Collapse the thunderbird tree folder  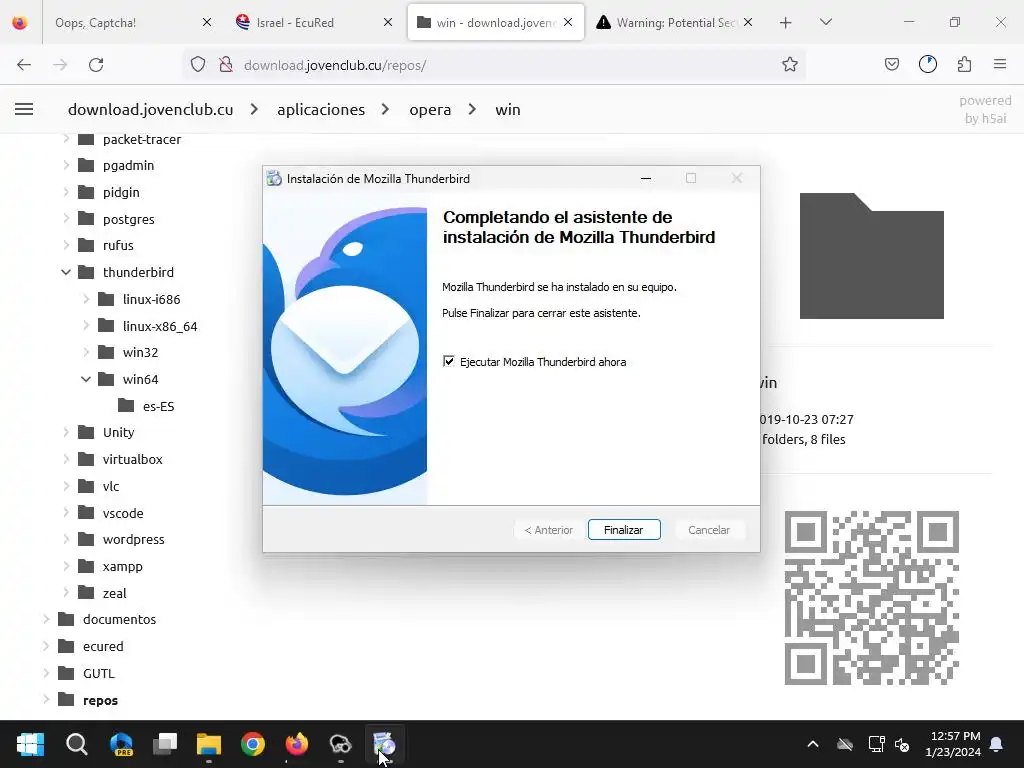[x=66, y=272]
